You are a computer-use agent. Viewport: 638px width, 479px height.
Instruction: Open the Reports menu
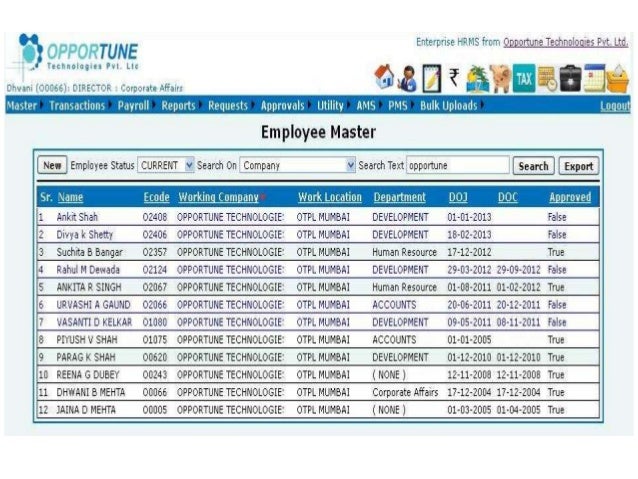click(x=179, y=106)
